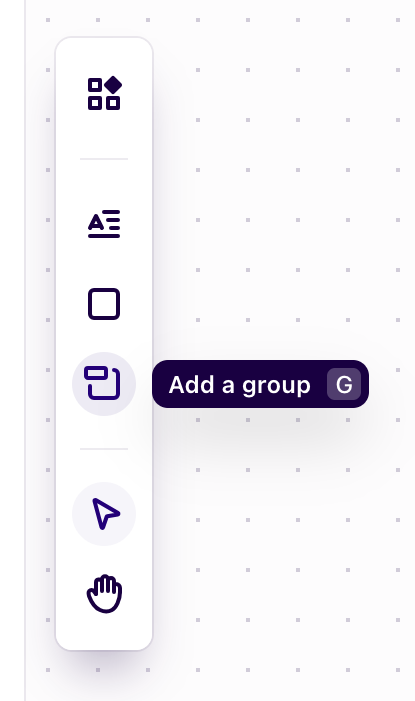This screenshot has width=415, height=701.
Task: Enable the hand pan tool
Action: pos(104,594)
